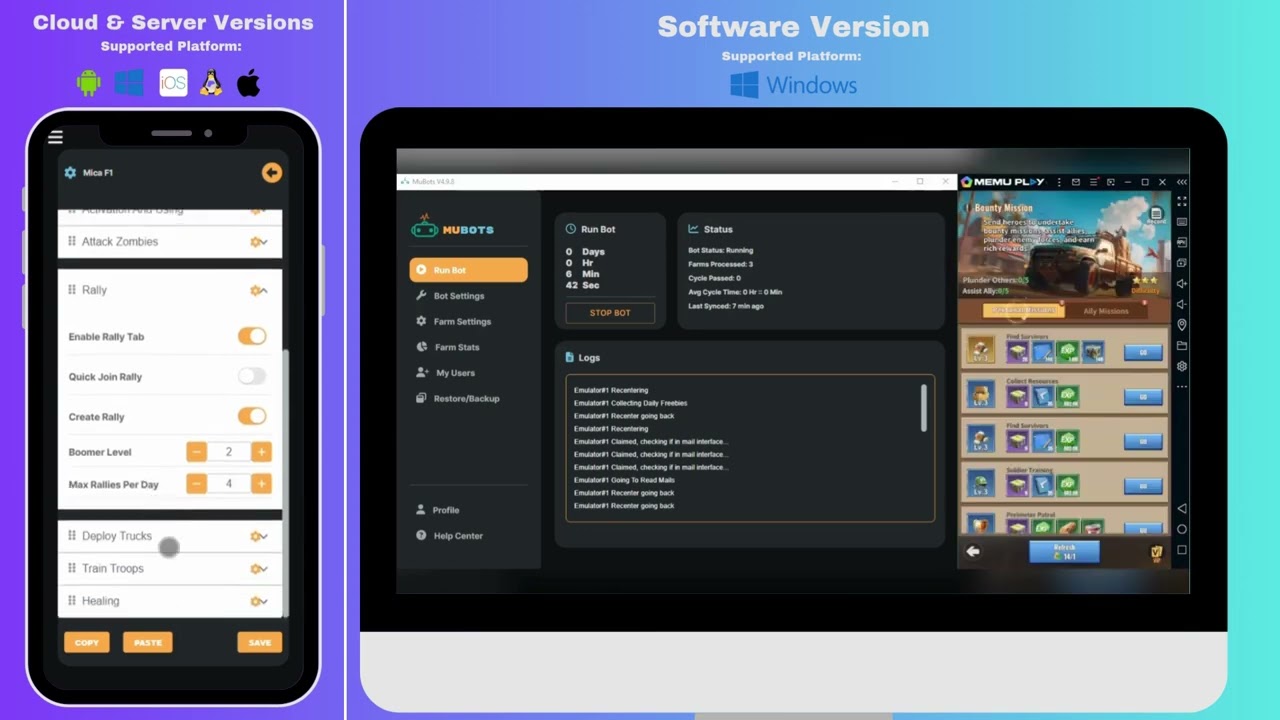Click the gear icon next to Mica F1
Image resolution: width=1280 pixels, height=720 pixels.
(70, 173)
